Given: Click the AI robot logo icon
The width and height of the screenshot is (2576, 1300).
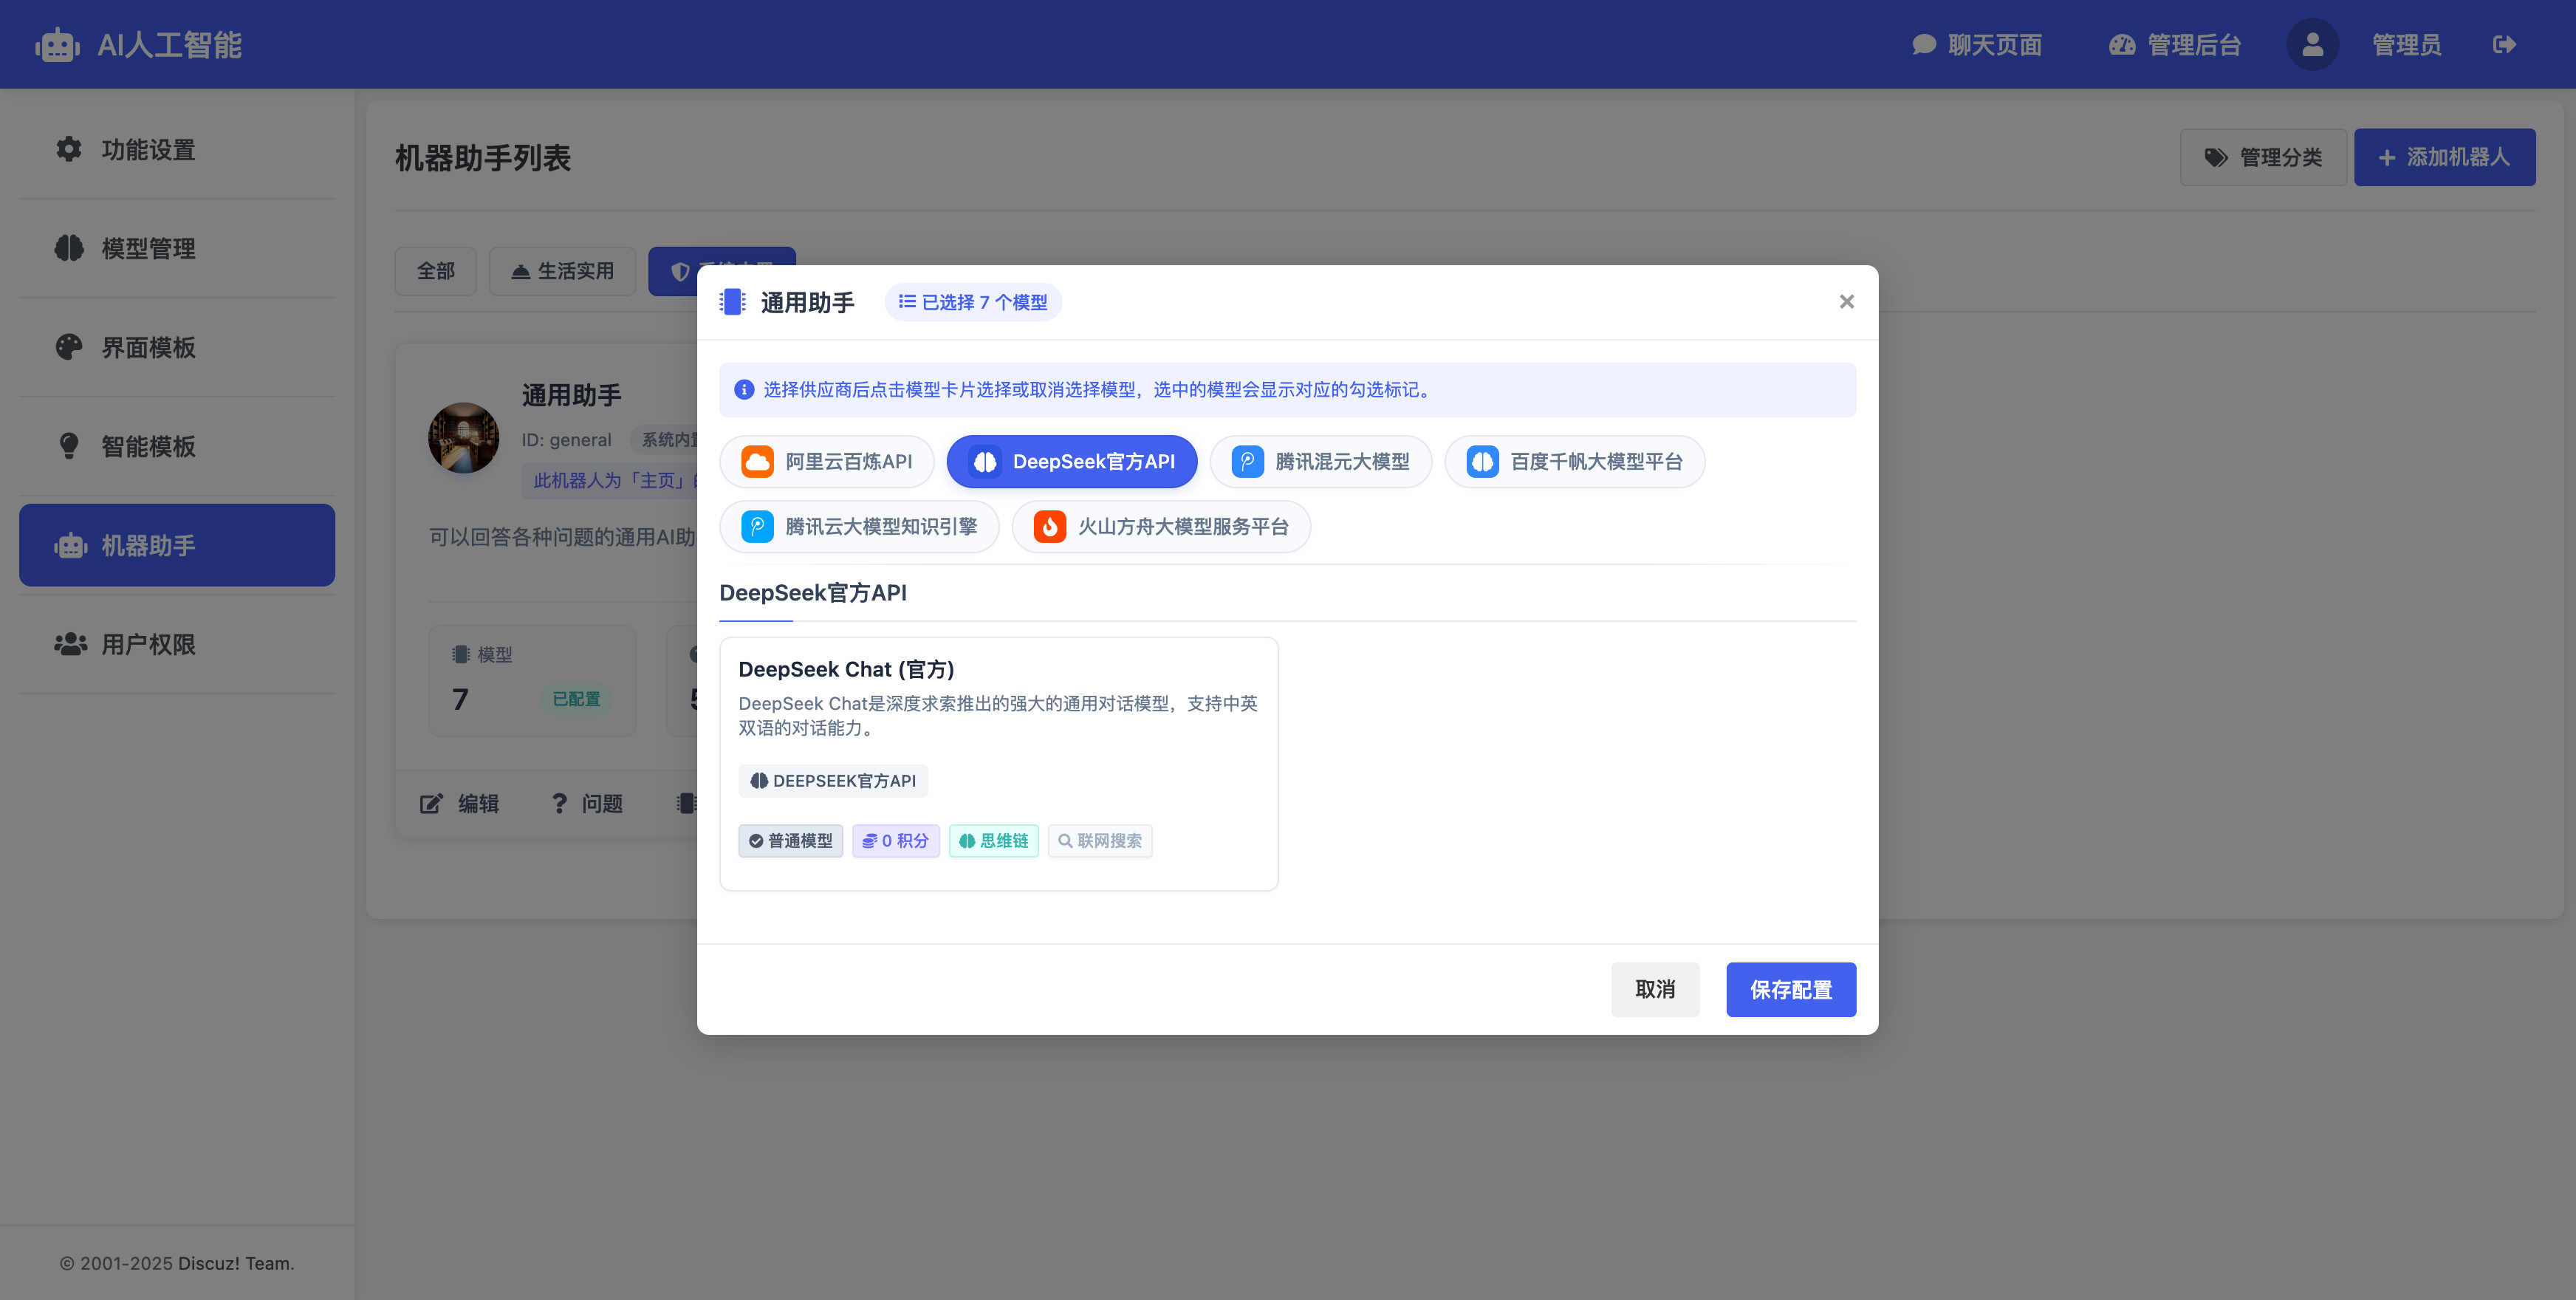Looking at the screenshot, I should (57, 45).
